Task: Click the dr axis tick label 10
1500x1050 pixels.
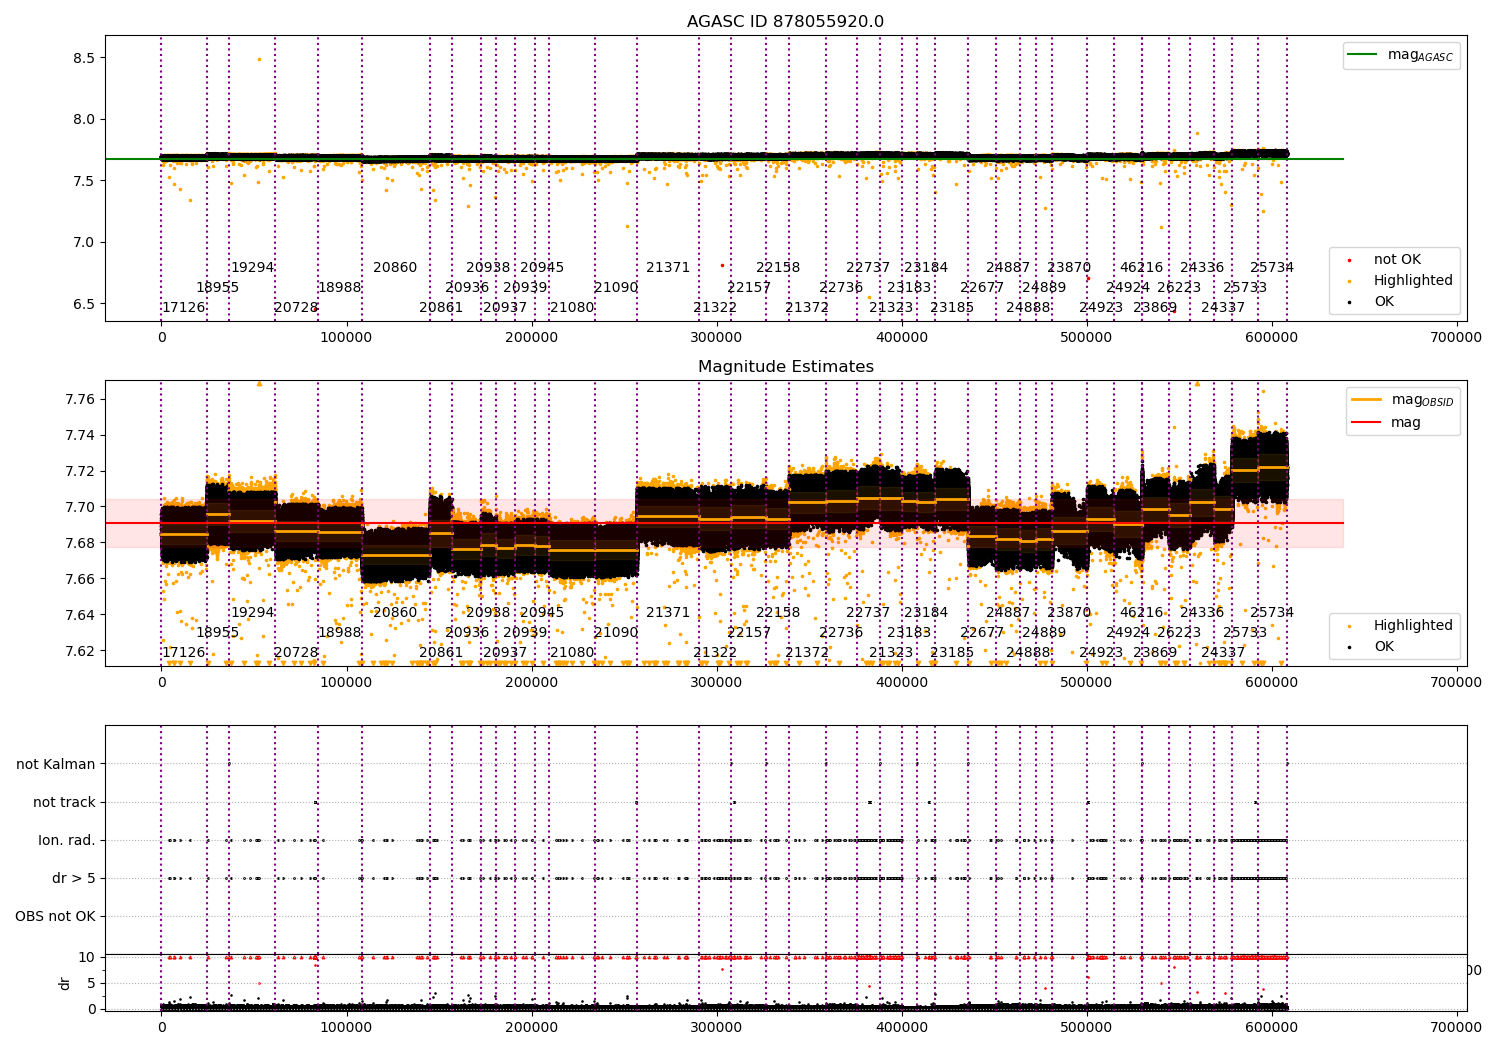Action: 87,957
